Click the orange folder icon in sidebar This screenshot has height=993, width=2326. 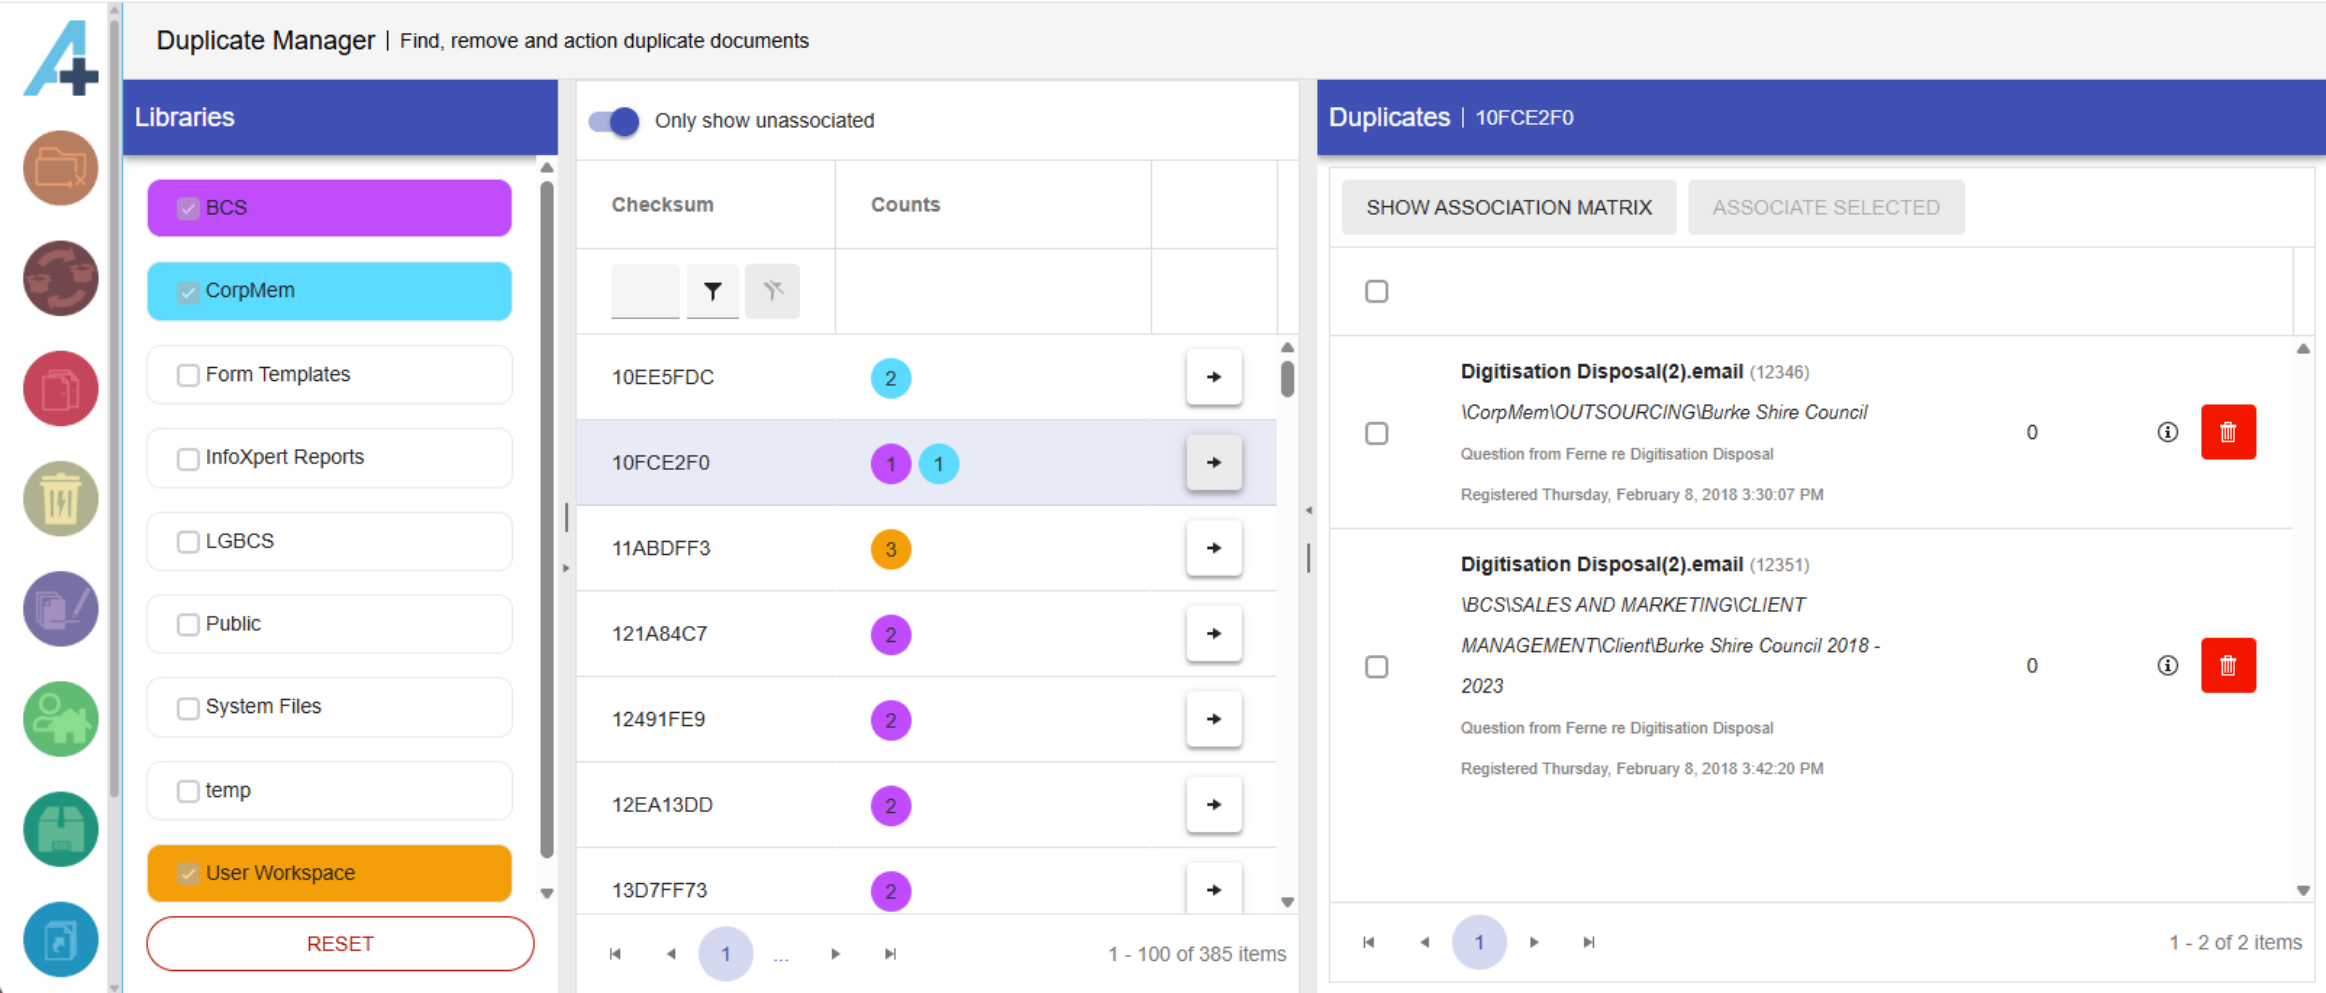point(60,168)
